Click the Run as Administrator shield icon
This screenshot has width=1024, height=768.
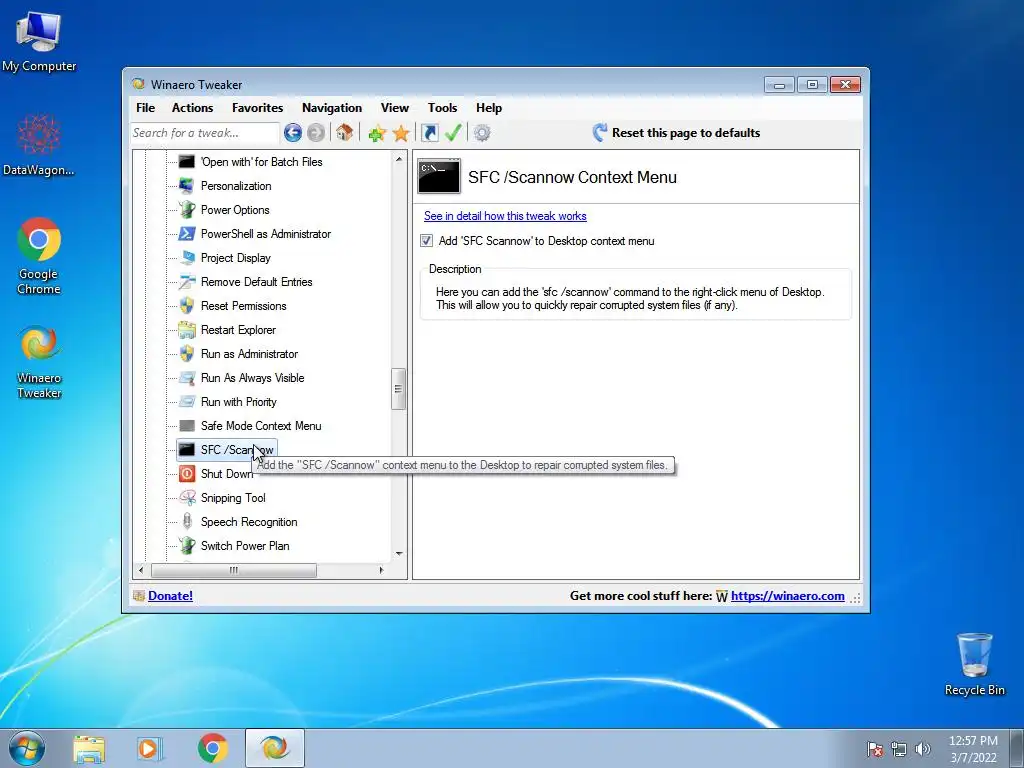point(187,353)
